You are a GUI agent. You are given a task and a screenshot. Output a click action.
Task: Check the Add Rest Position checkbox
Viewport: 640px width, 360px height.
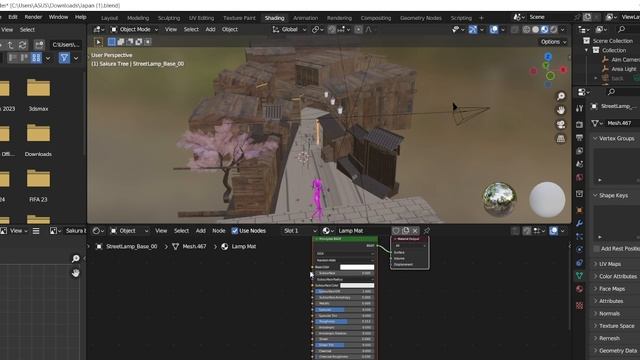596,249
